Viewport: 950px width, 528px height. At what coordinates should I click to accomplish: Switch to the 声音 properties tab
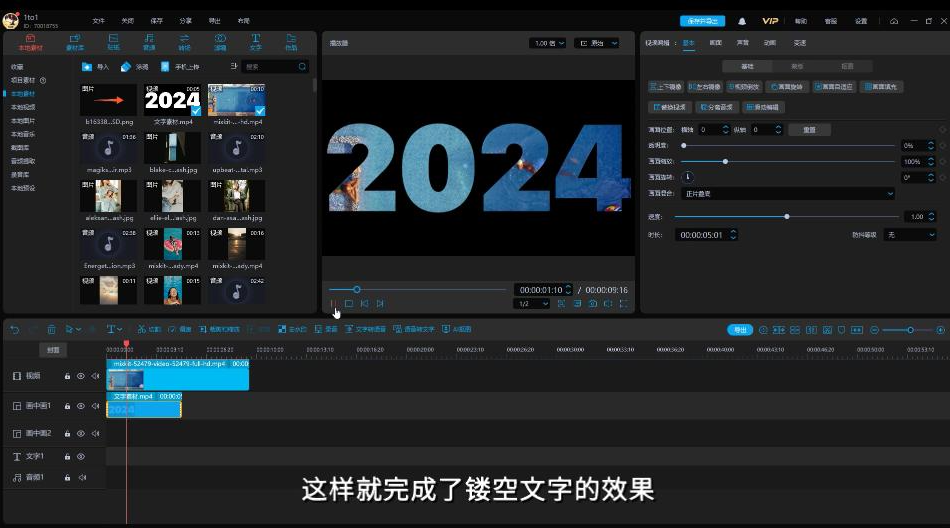(x=742, y=43)
